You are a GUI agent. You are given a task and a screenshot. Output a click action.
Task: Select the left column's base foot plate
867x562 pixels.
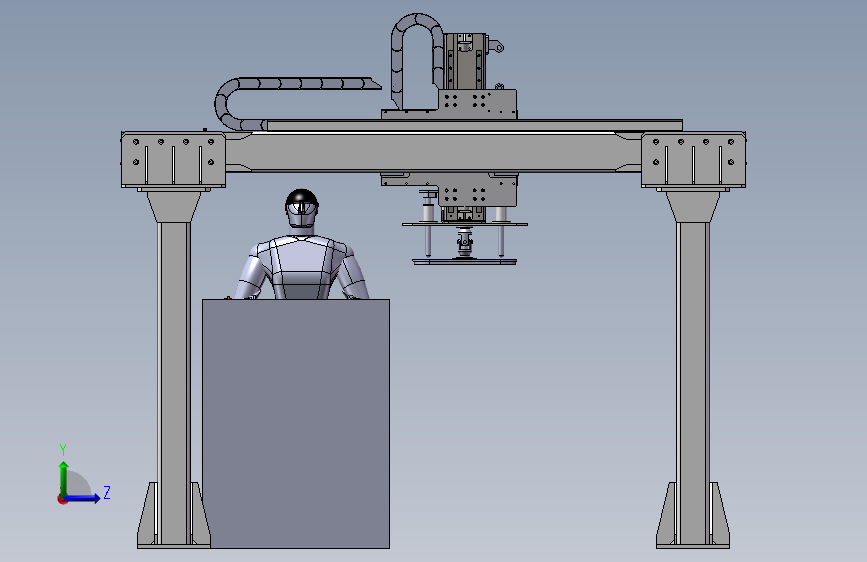pos(174,546)
